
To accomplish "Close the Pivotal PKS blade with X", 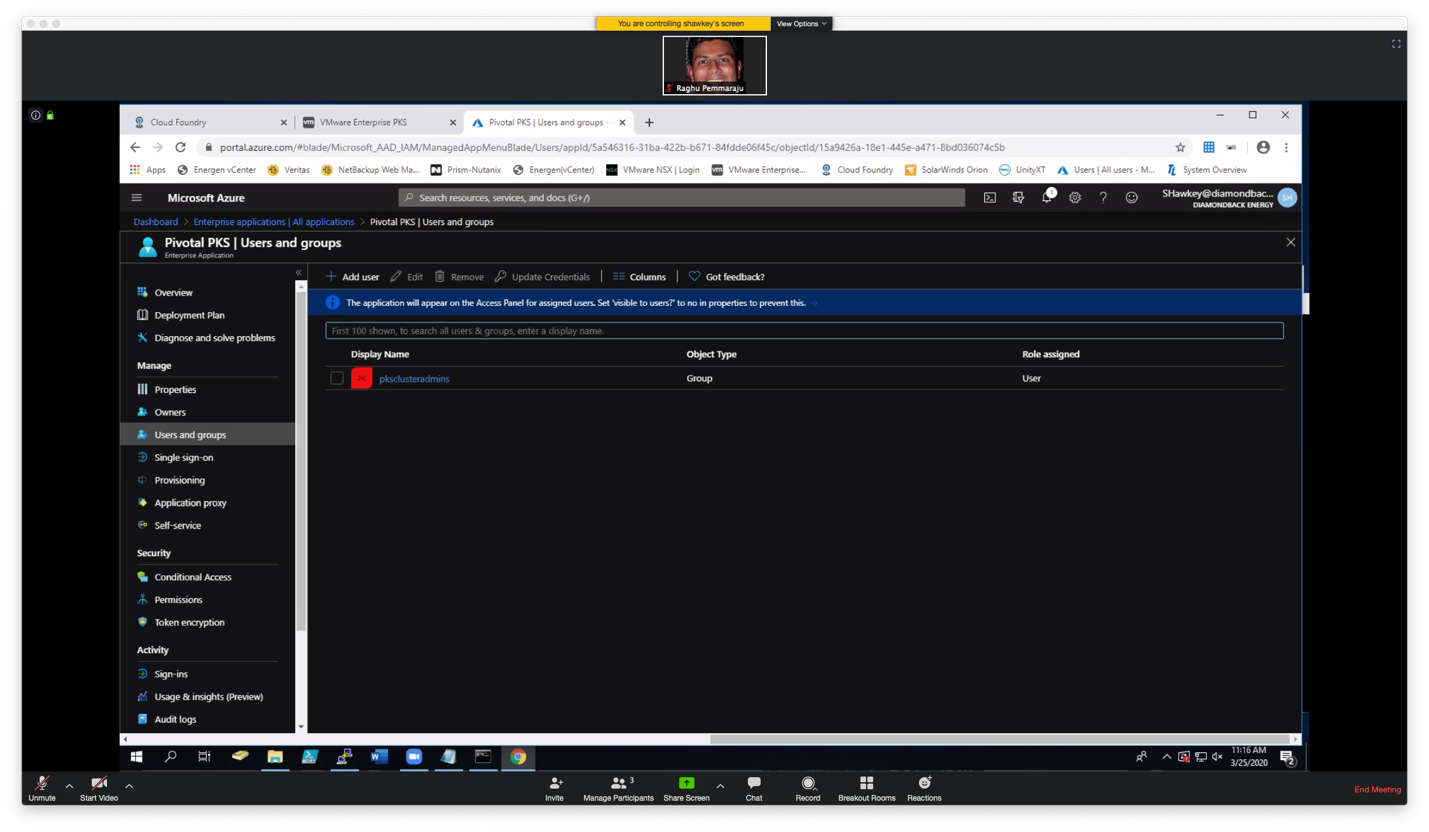I will (1290, 243).
